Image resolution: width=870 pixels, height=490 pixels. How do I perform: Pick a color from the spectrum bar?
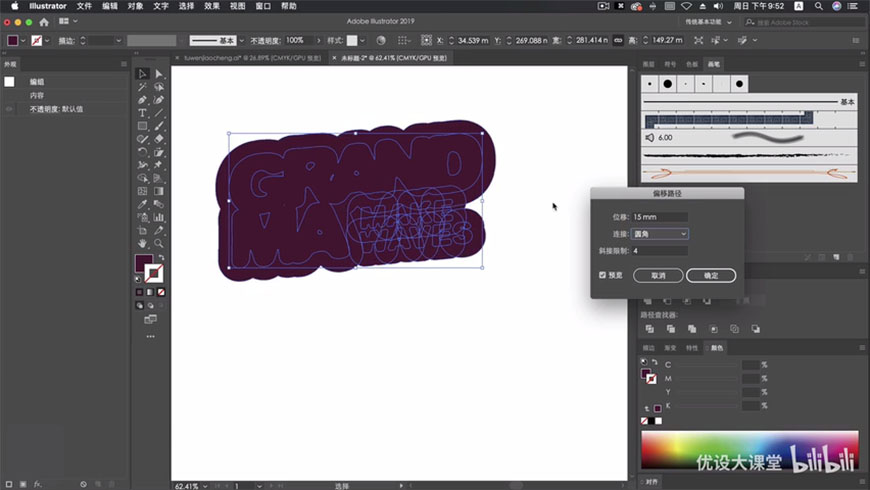tap(750, 451)
